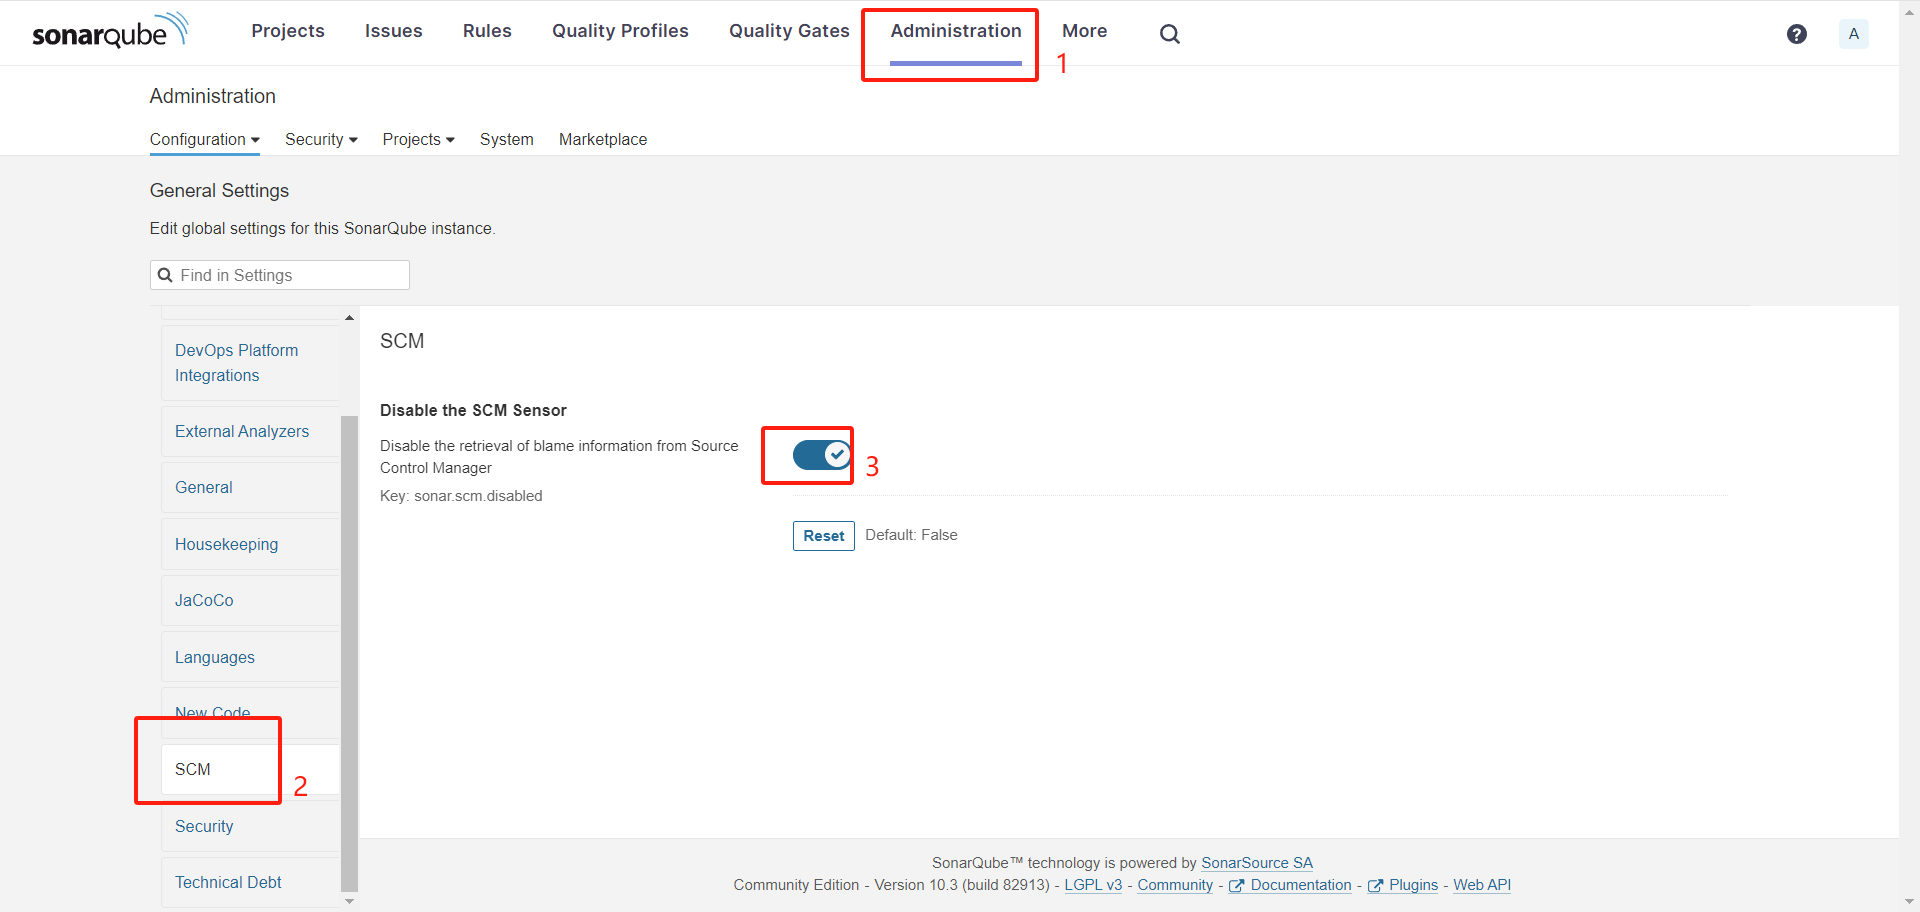The height and width of the screenshot is (912, 1920).
Task: Open Quality Gates
Action: (789, 31)
